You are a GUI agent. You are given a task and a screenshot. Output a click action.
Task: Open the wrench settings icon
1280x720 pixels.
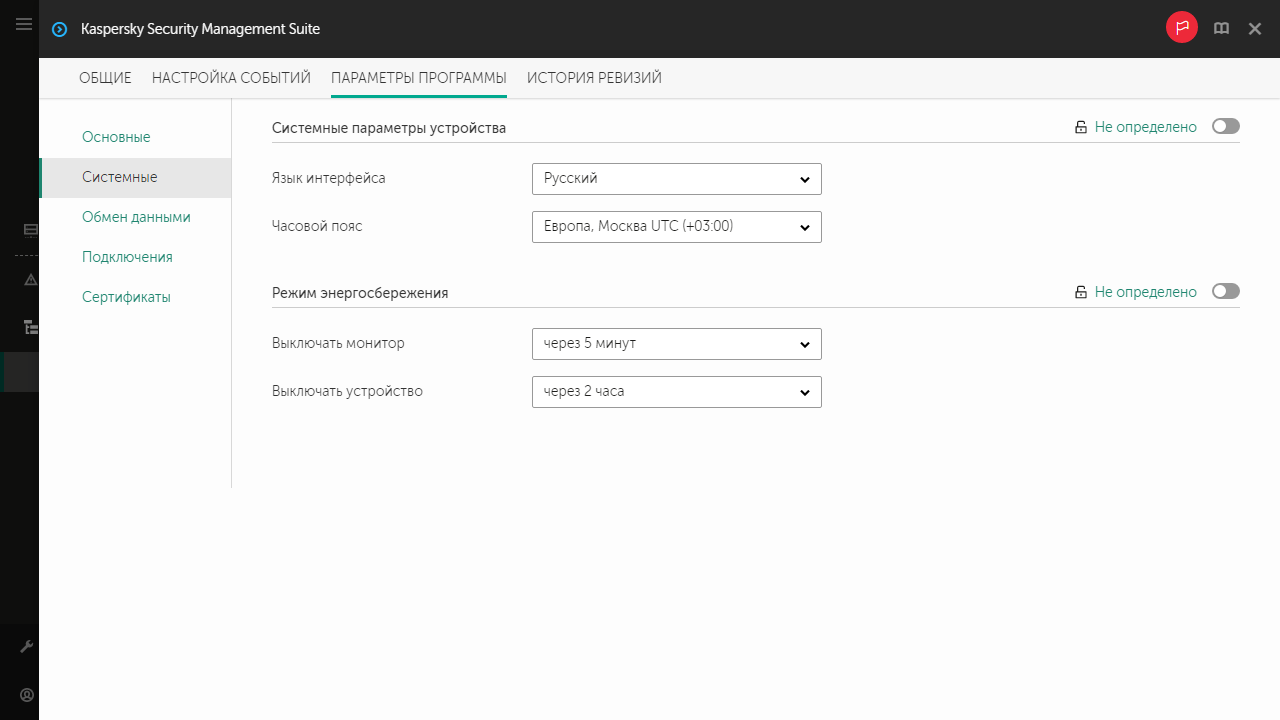click(x=27, y=647)
